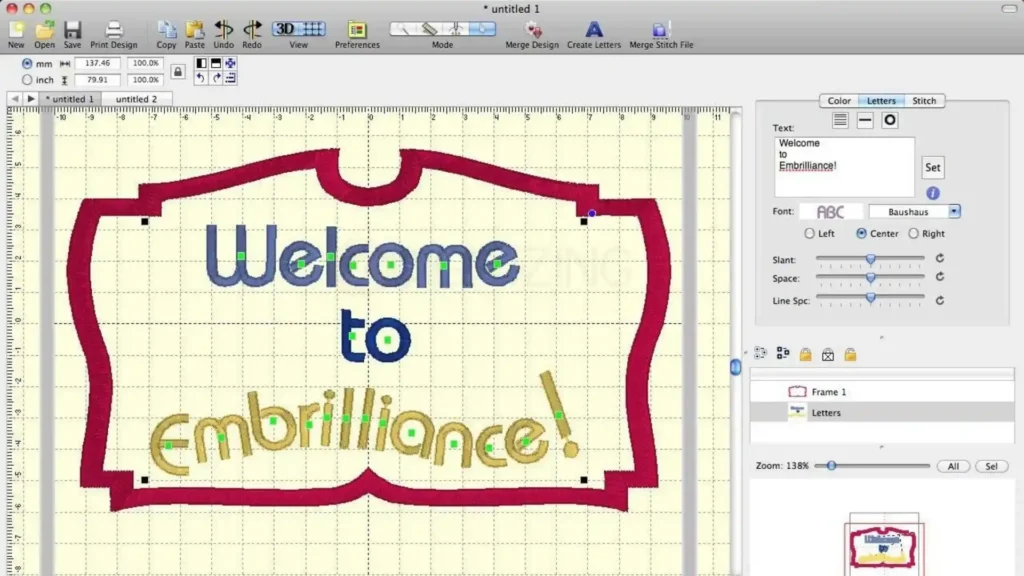The image size is (1024, 576).
Task: Toggle the aspect ratio lock
Action: coord(178,71)
